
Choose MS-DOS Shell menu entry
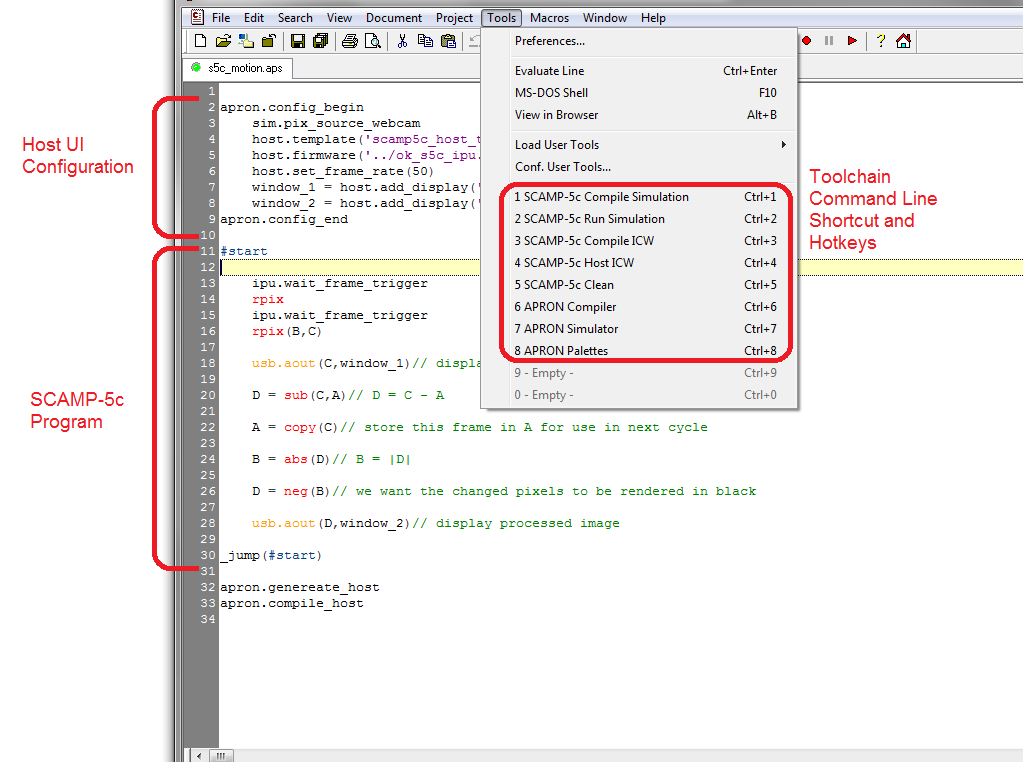639,93
